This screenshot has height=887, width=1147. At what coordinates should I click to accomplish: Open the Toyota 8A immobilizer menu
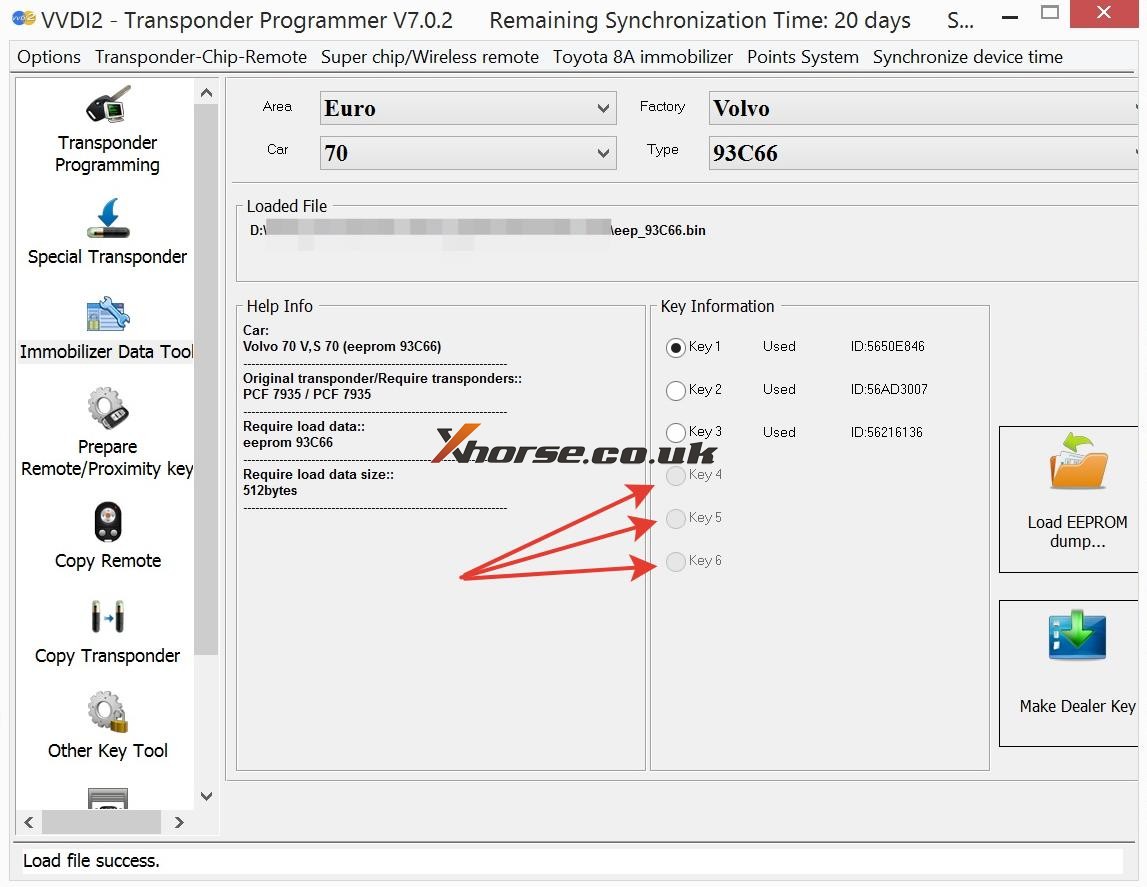pyautogui.click(x=643, y=57)
